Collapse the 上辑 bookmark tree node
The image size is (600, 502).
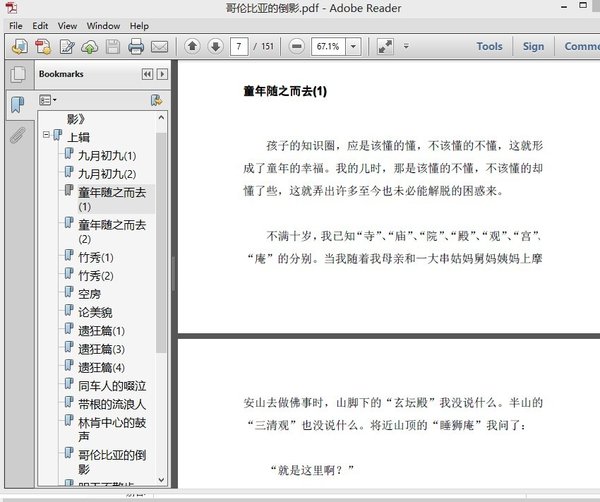46,136
